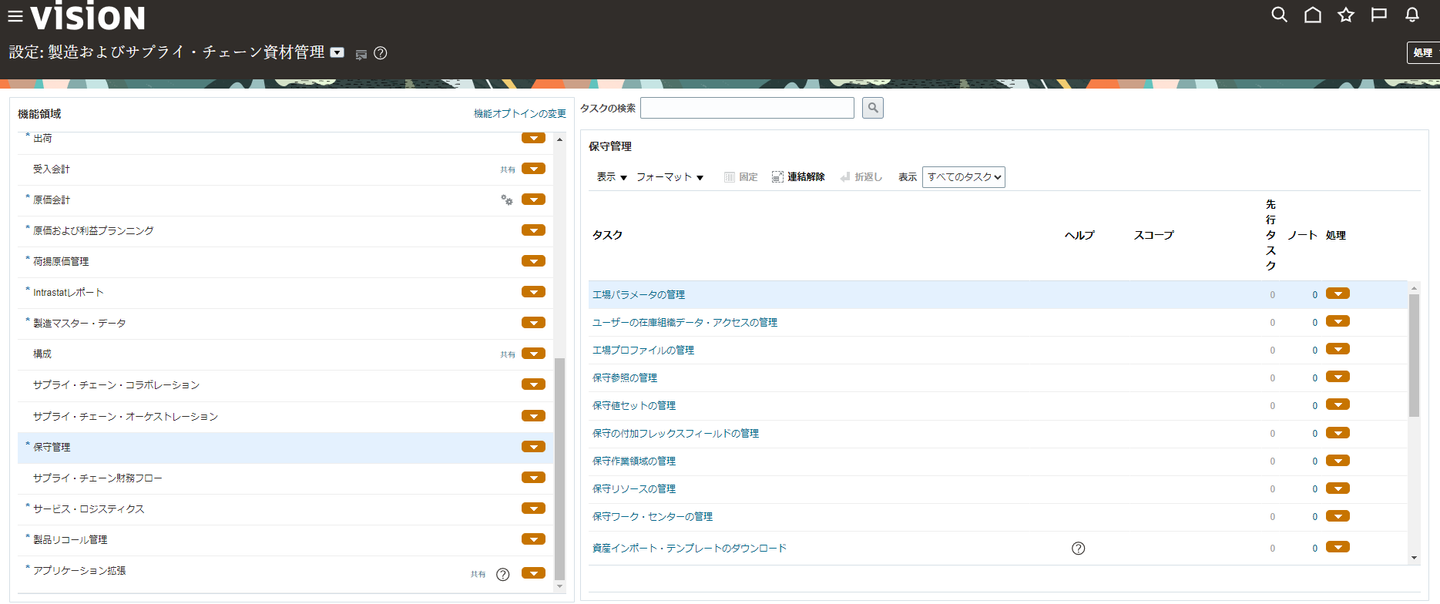Open the Watchlist flag icon
Screen dimensions: 1440x604
[x=1379, y=15]
